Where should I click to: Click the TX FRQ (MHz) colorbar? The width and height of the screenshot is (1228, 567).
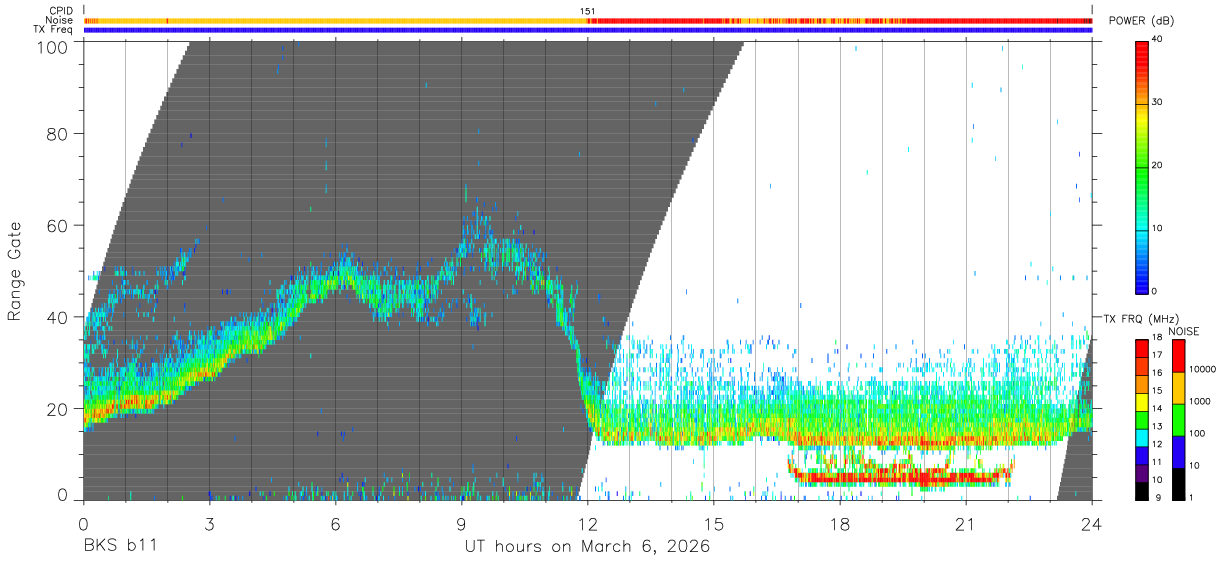tap(1142, 419)
